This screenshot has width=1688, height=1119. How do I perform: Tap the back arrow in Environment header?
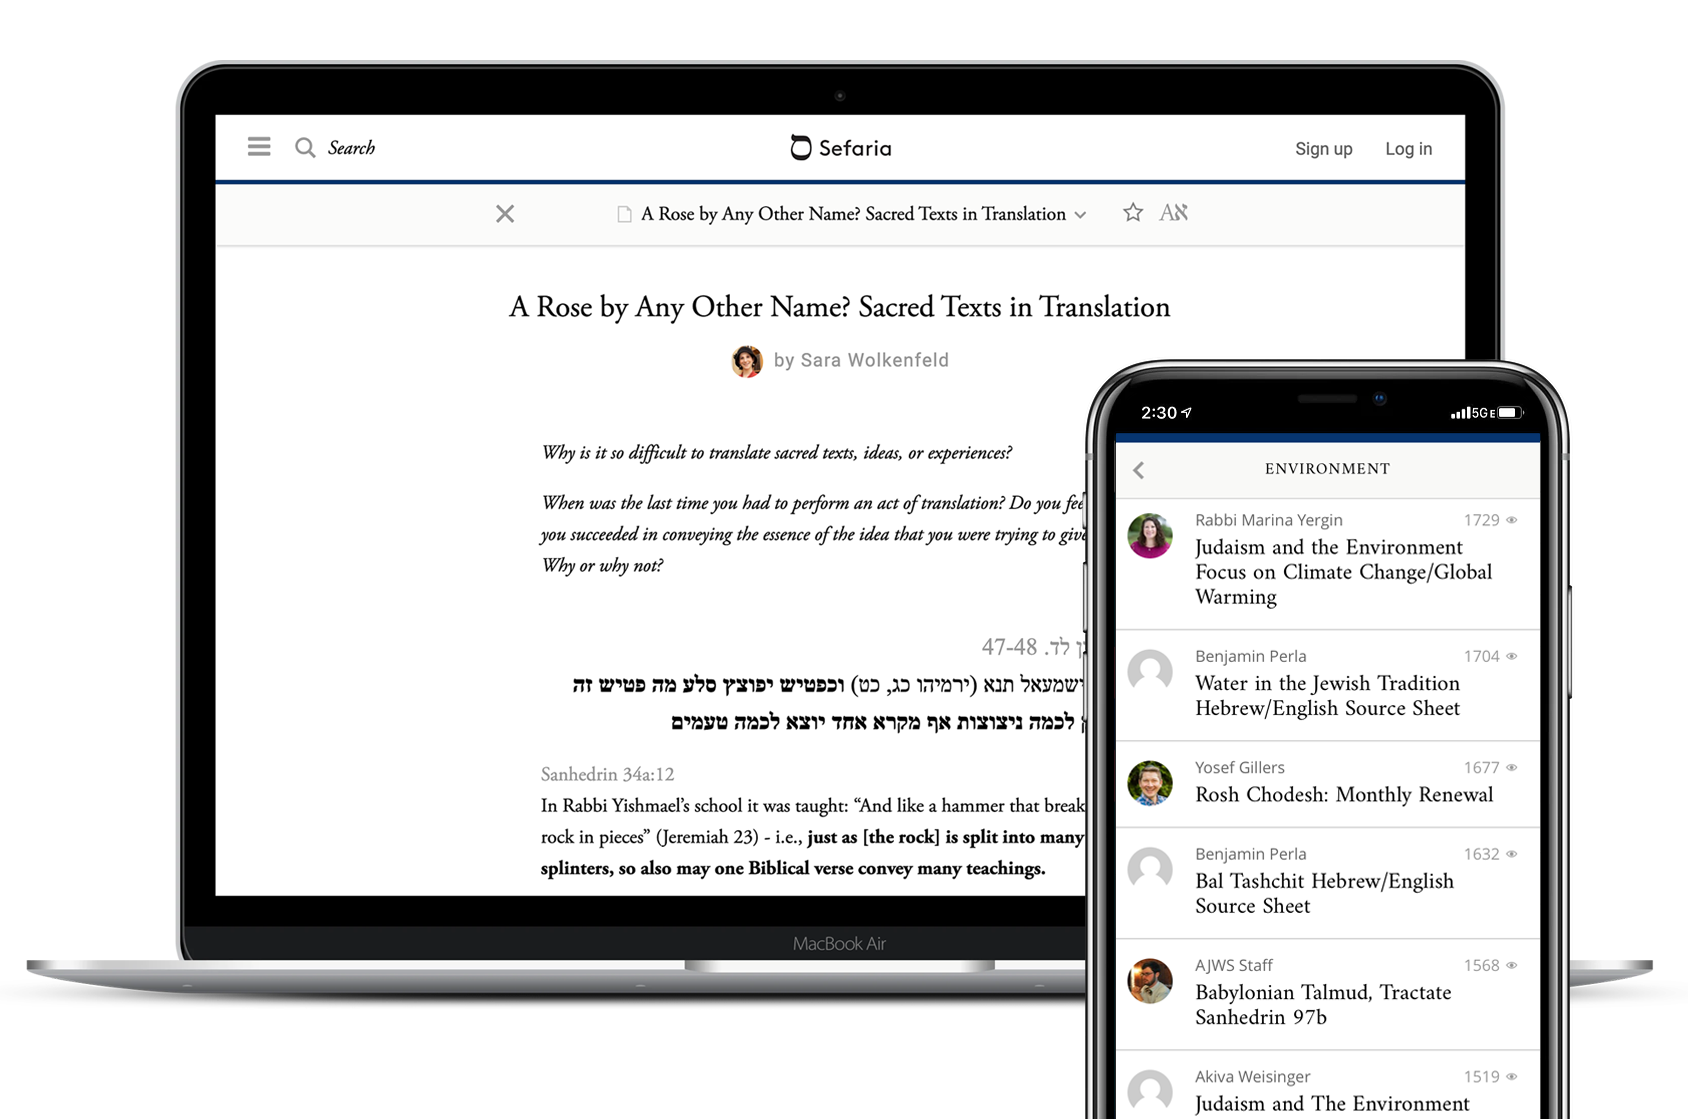1138,470
